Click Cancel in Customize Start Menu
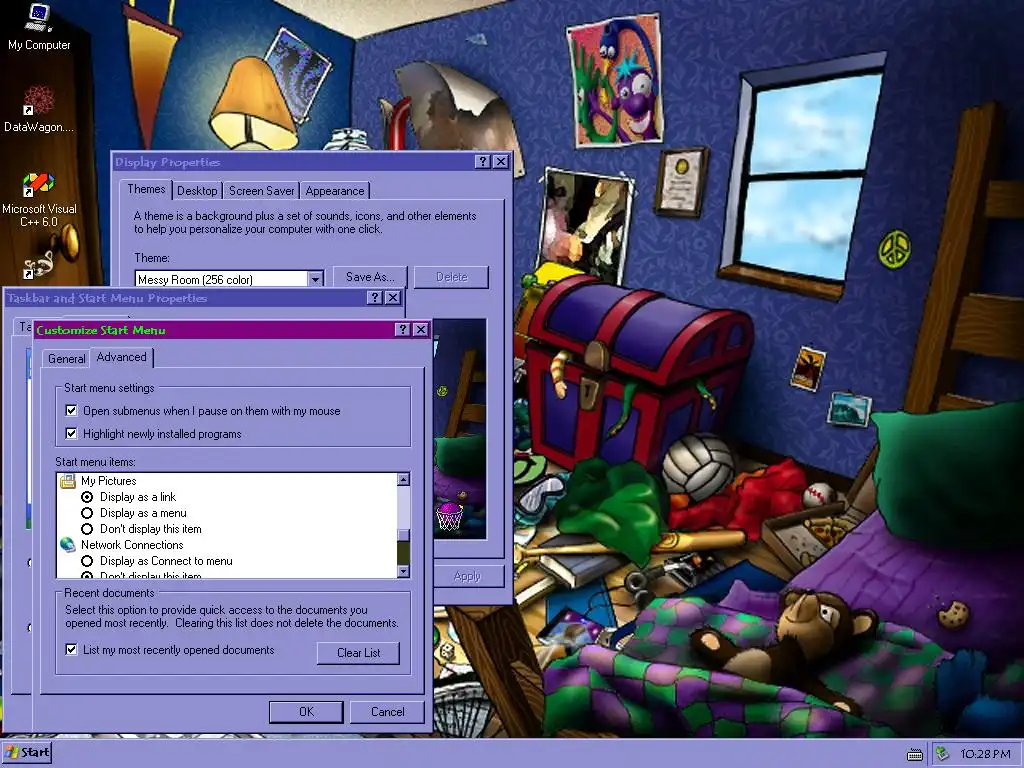Screen dimensions: 1024x768 tap(387, 712)
